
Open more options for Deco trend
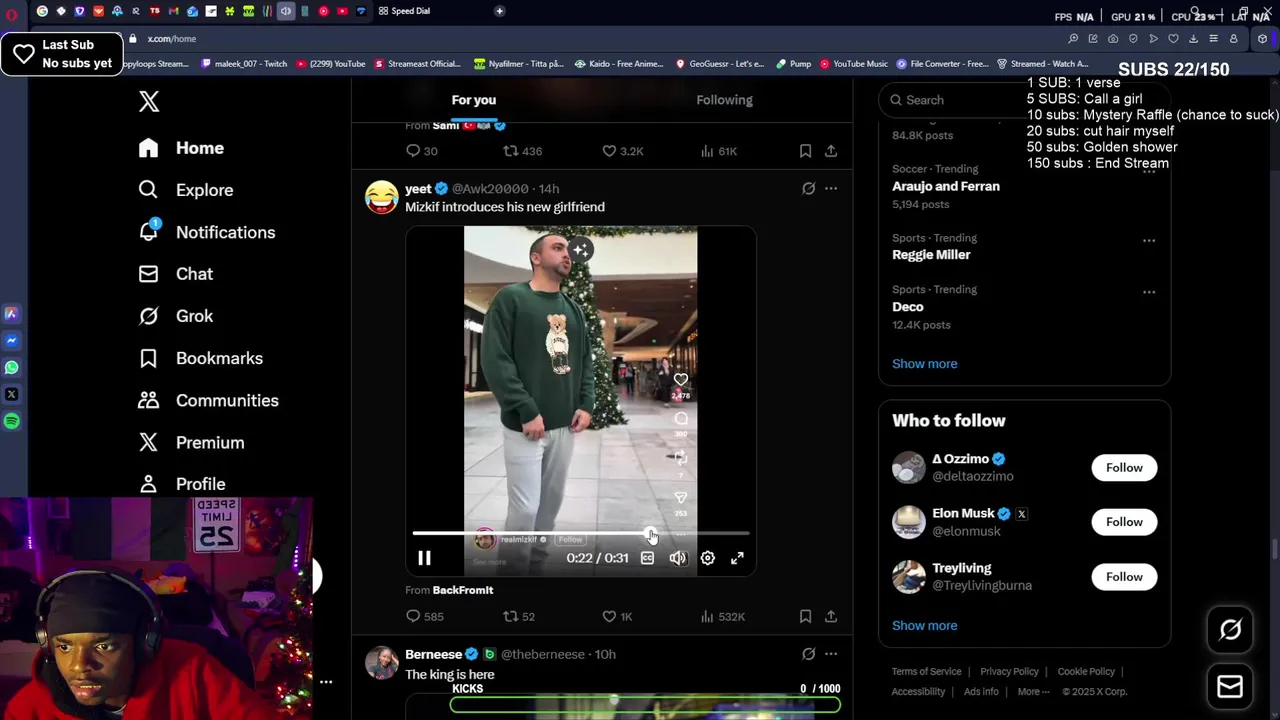click(1149, 293)
